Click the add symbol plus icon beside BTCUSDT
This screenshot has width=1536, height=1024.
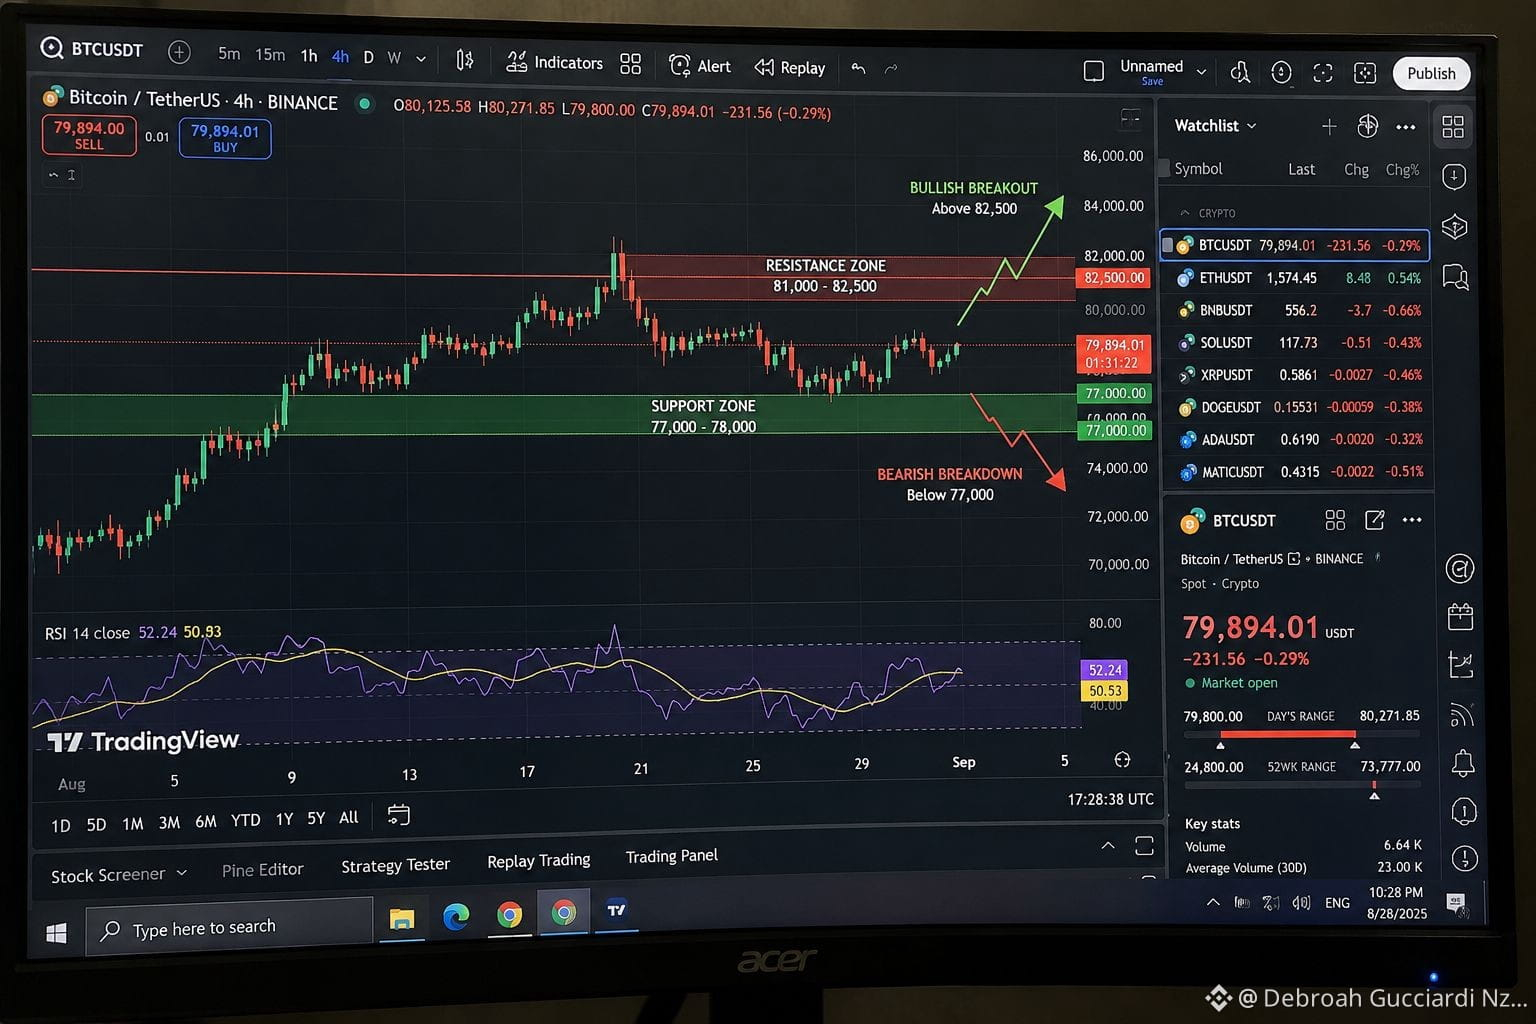(x=179, y=52)
